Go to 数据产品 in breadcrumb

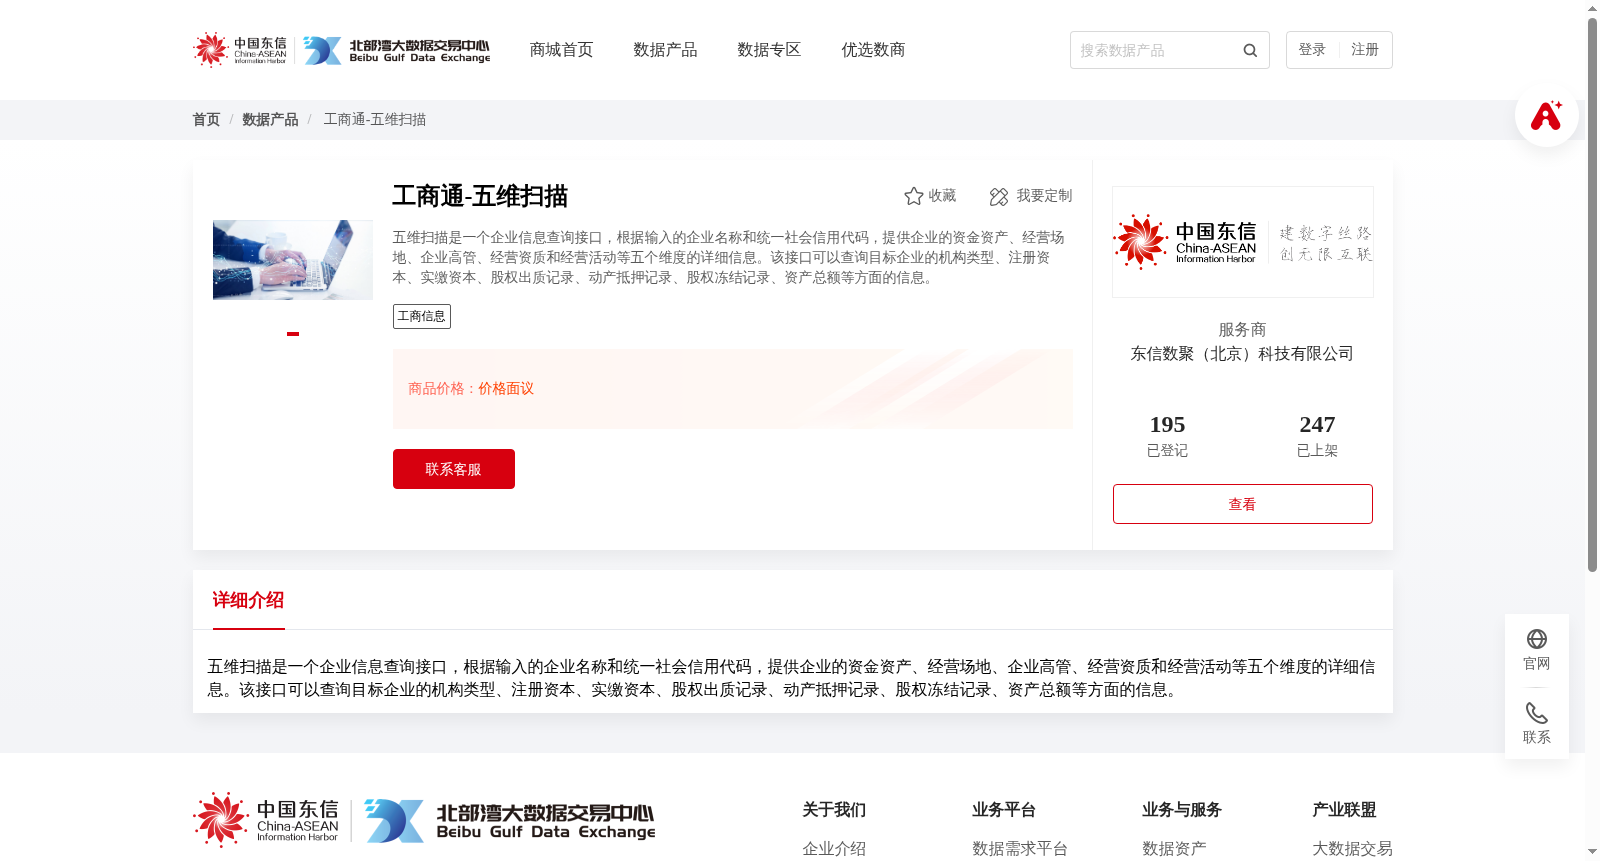tap(270, 120)
